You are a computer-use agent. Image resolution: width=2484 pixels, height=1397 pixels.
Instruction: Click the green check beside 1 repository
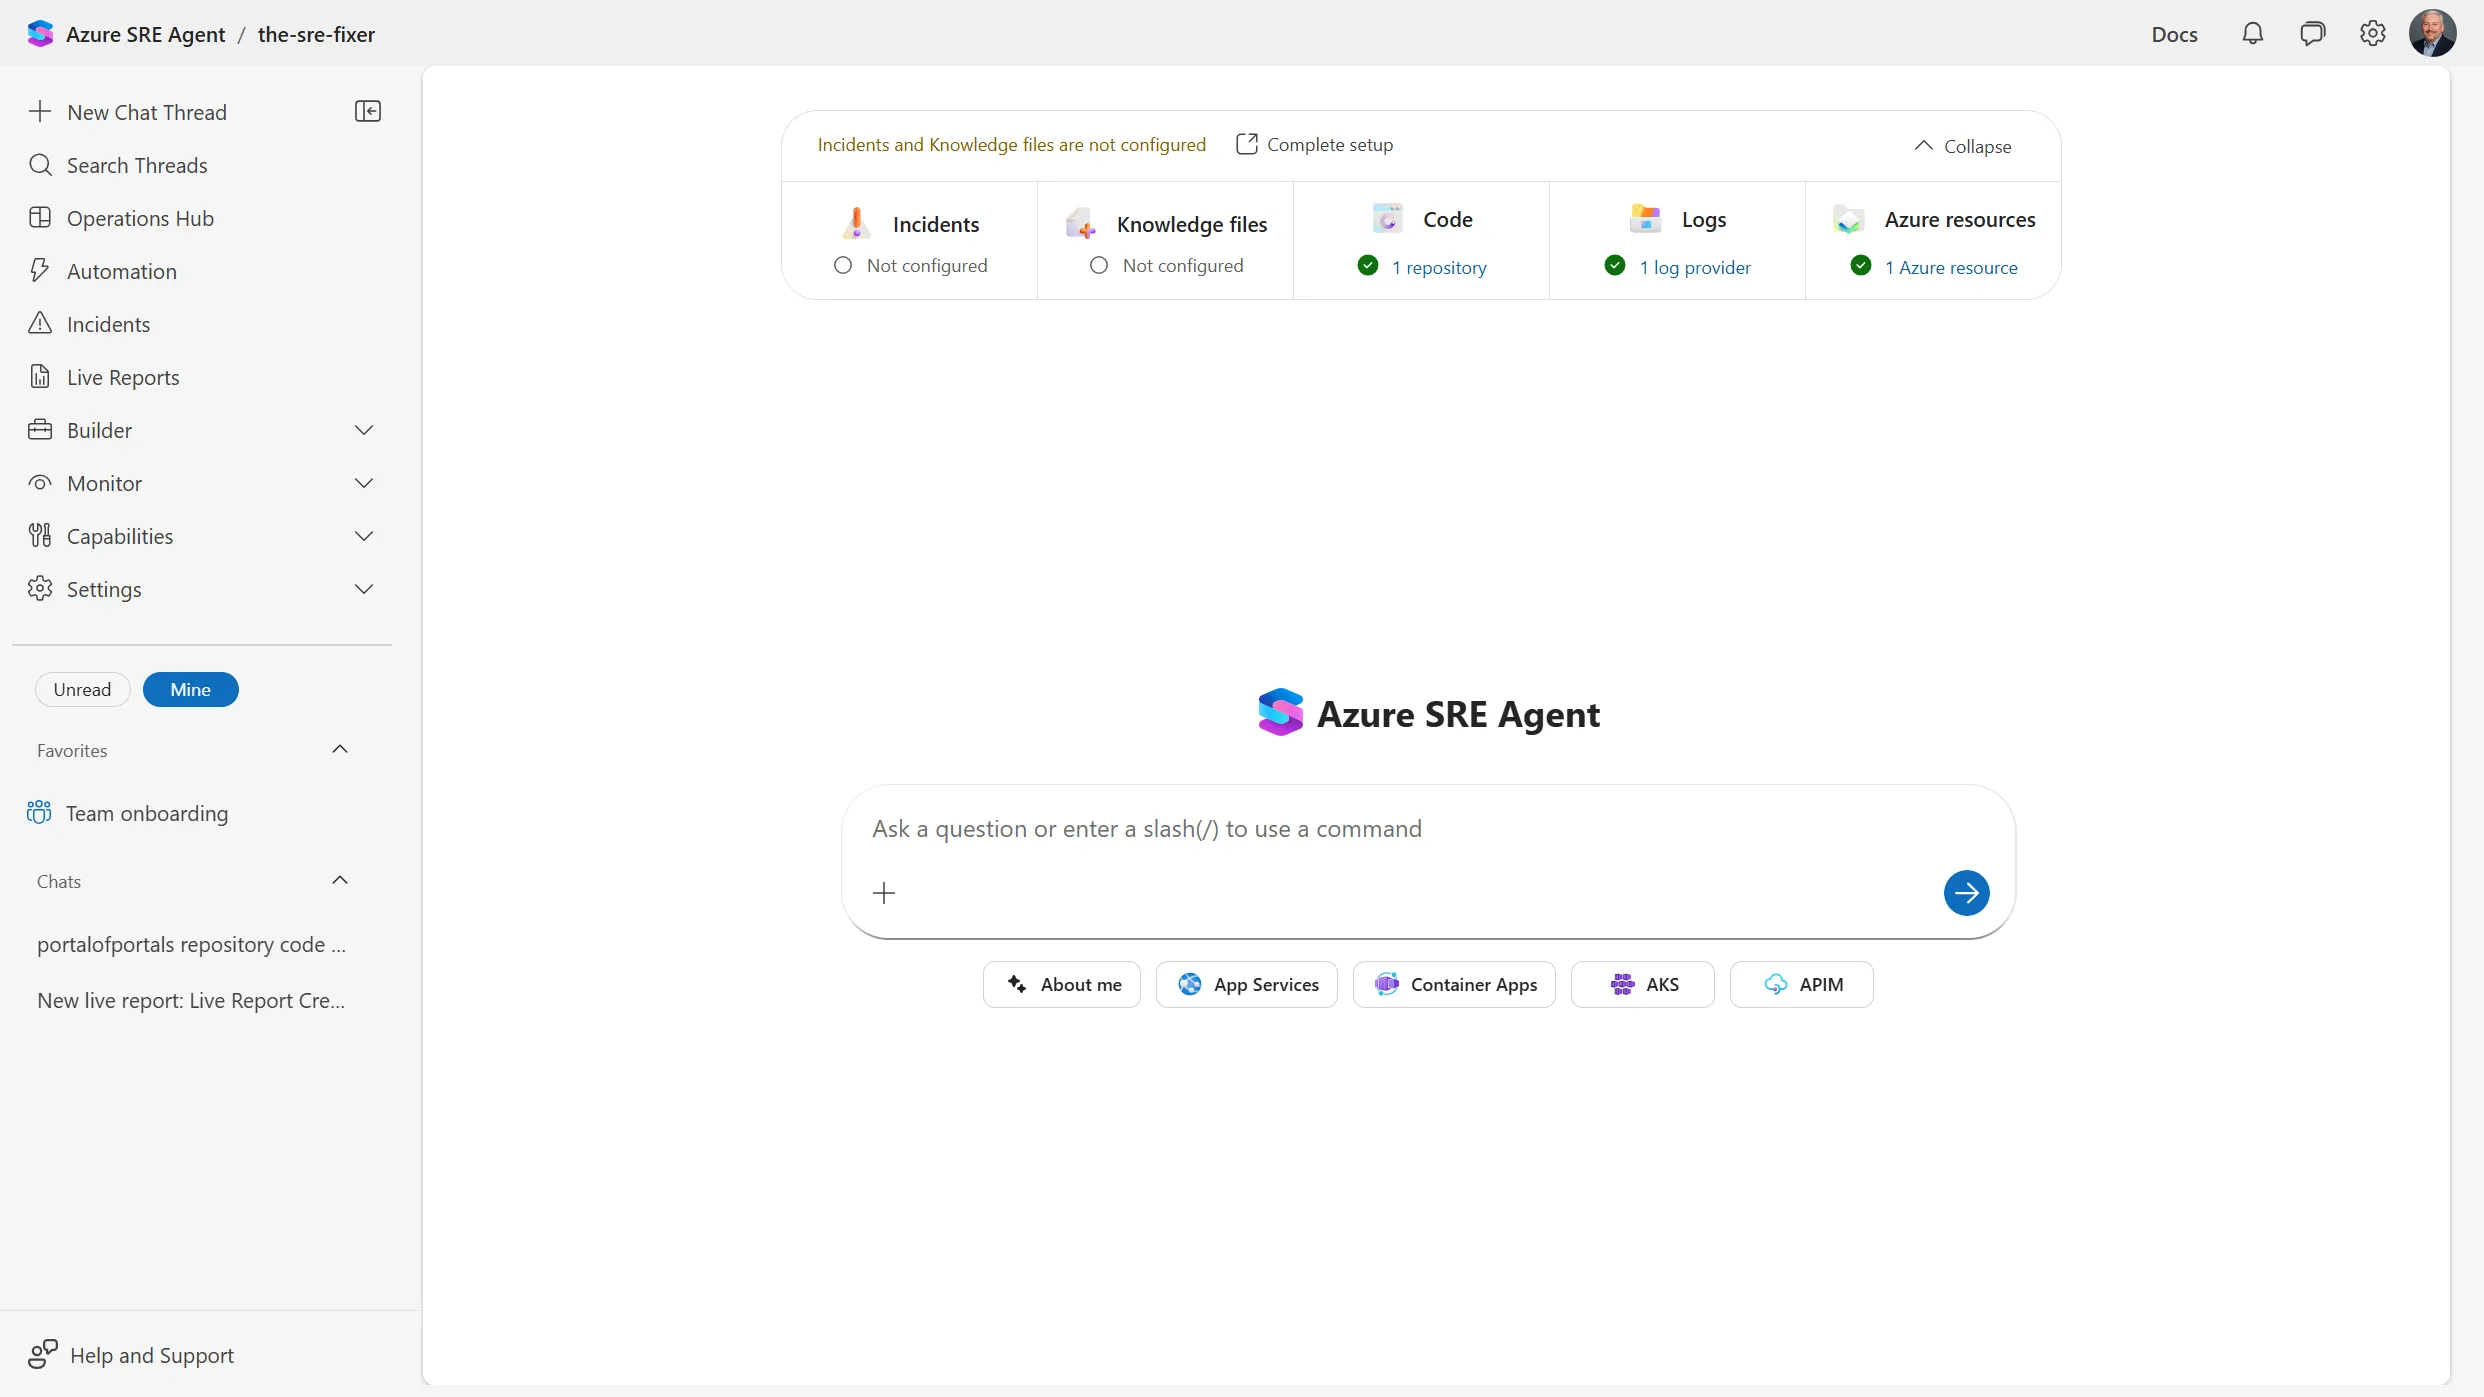coord(1368,265)
